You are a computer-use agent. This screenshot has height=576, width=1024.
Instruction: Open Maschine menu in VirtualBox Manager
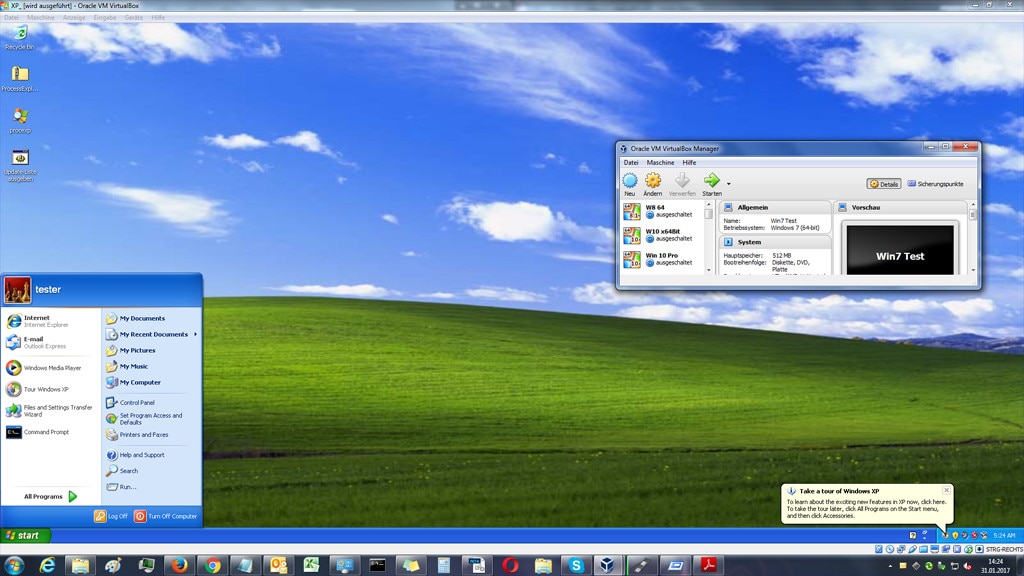660,163
